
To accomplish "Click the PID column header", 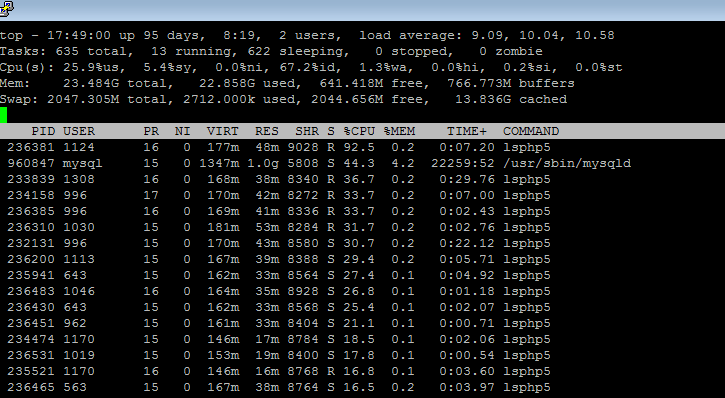I will 43,131.
